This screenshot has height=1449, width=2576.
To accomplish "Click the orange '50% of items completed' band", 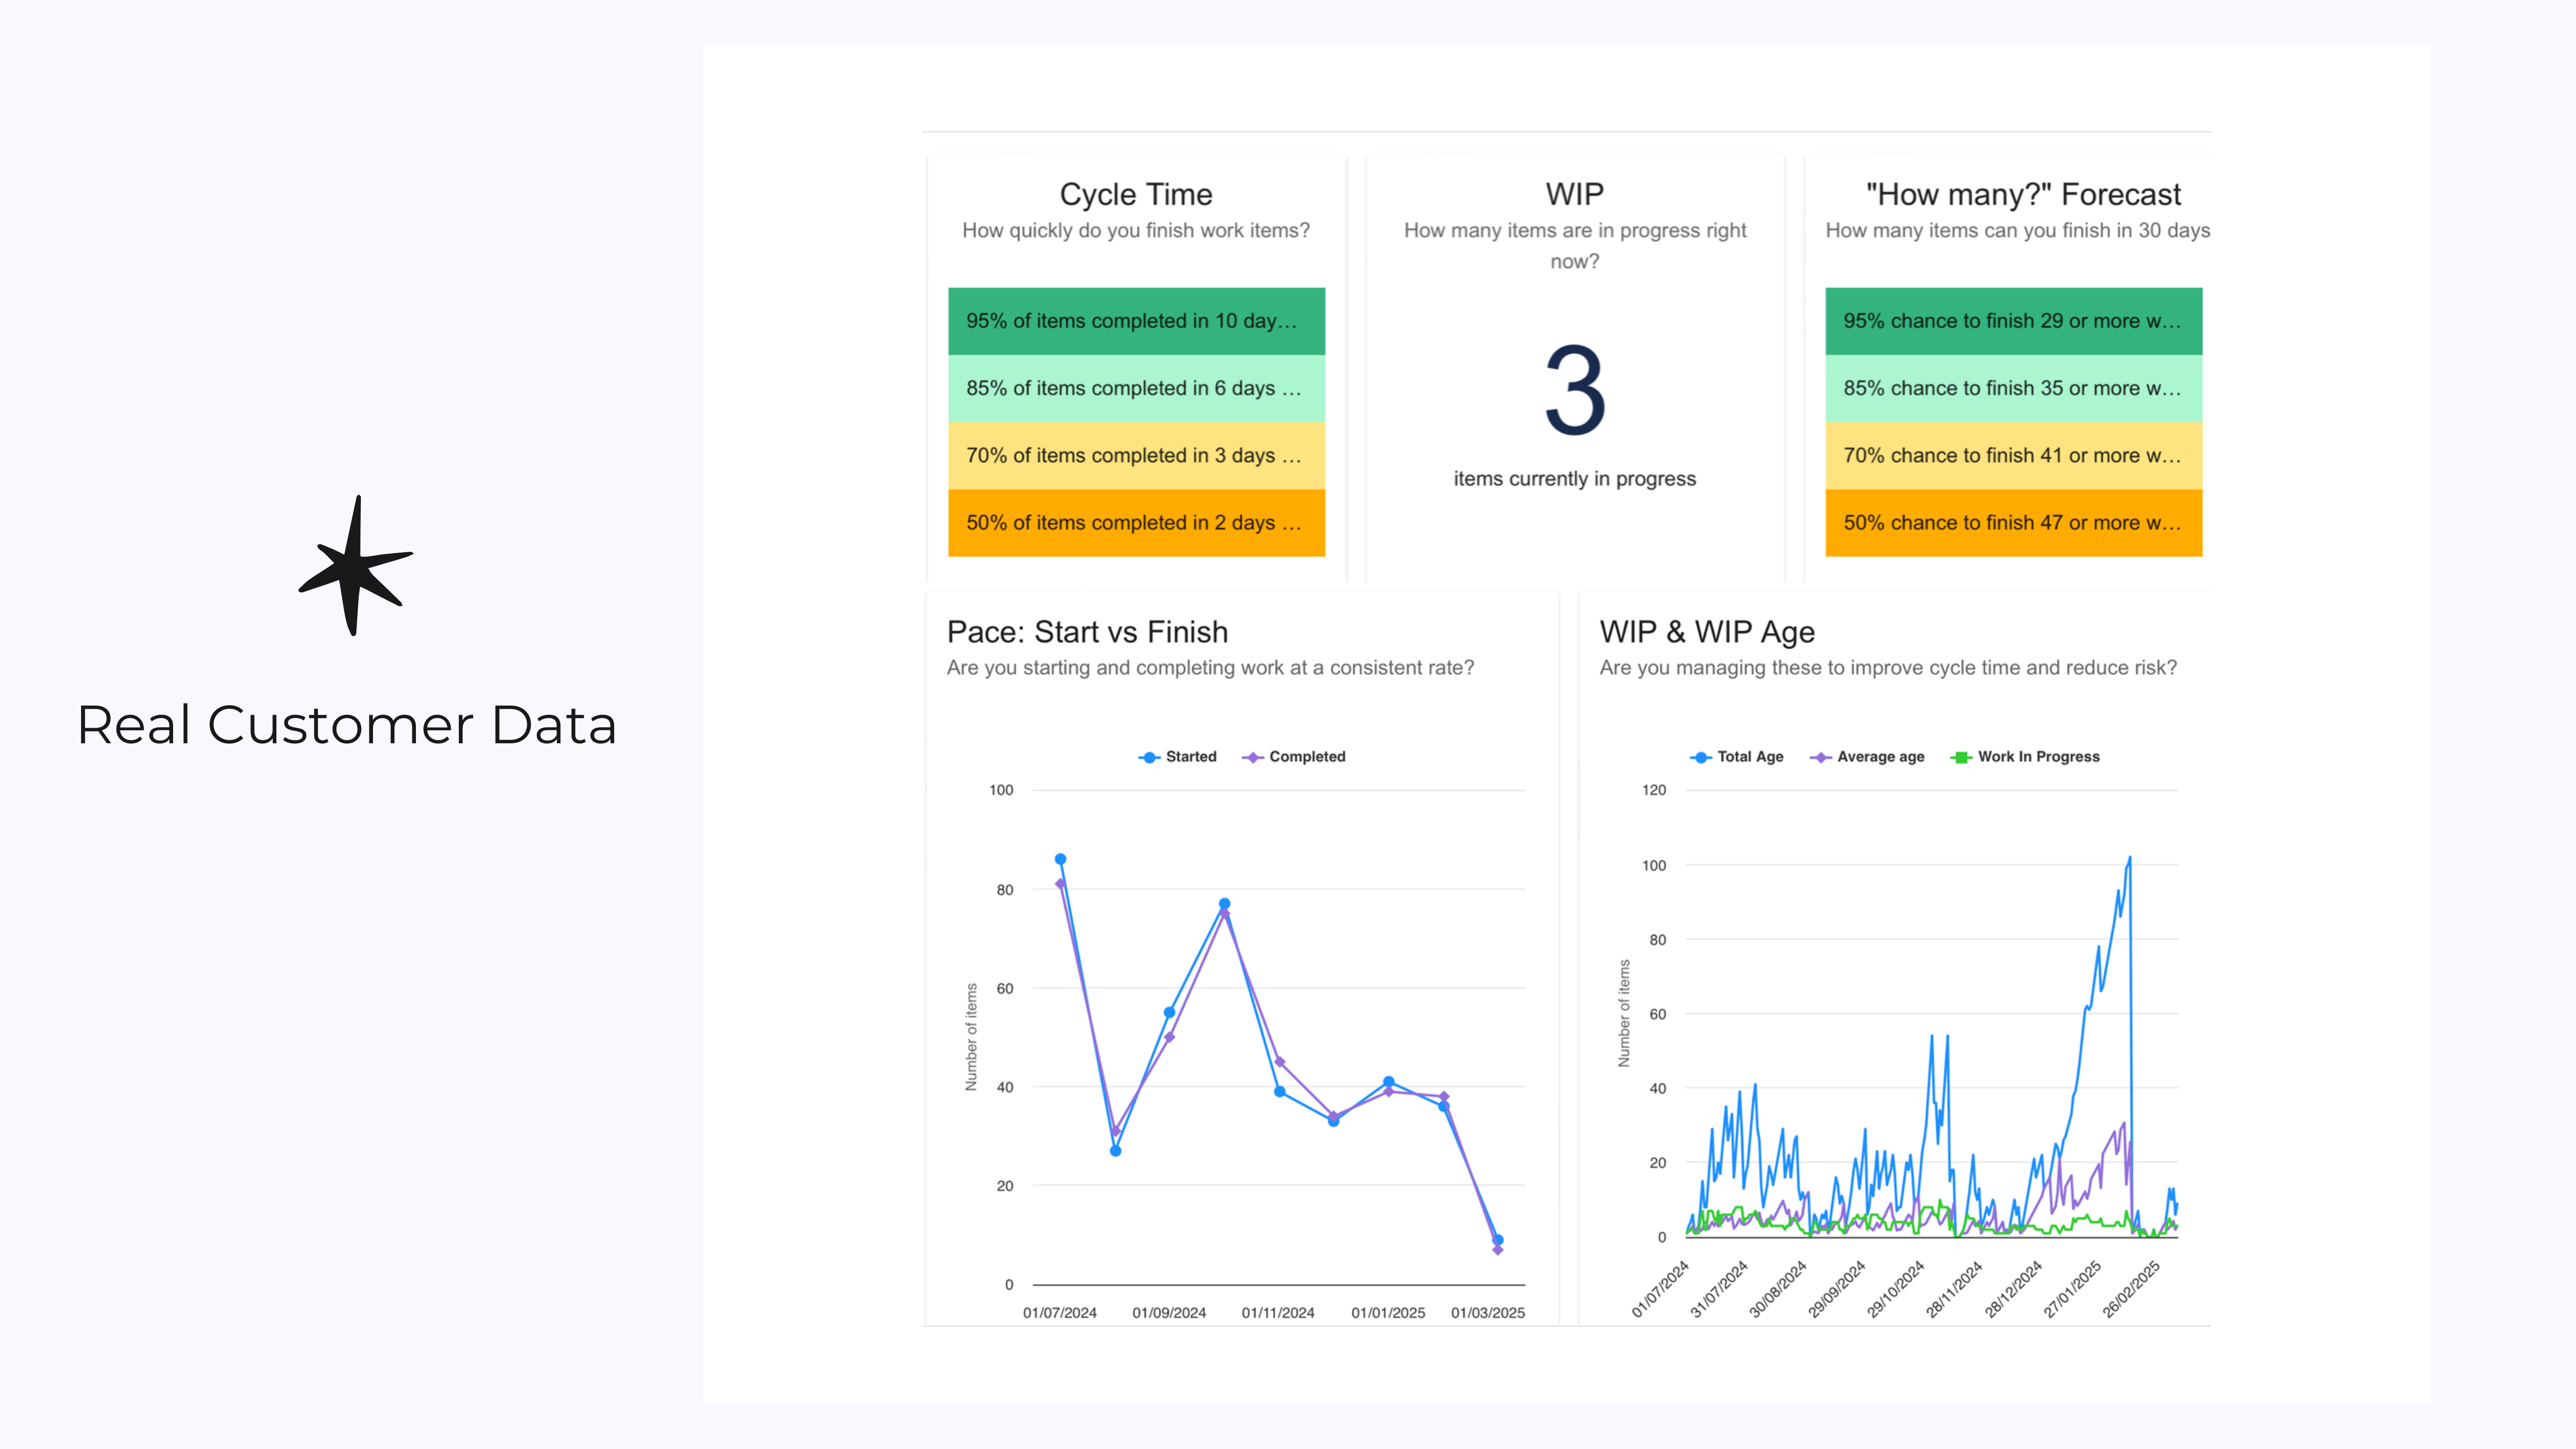I will 1136,521.
